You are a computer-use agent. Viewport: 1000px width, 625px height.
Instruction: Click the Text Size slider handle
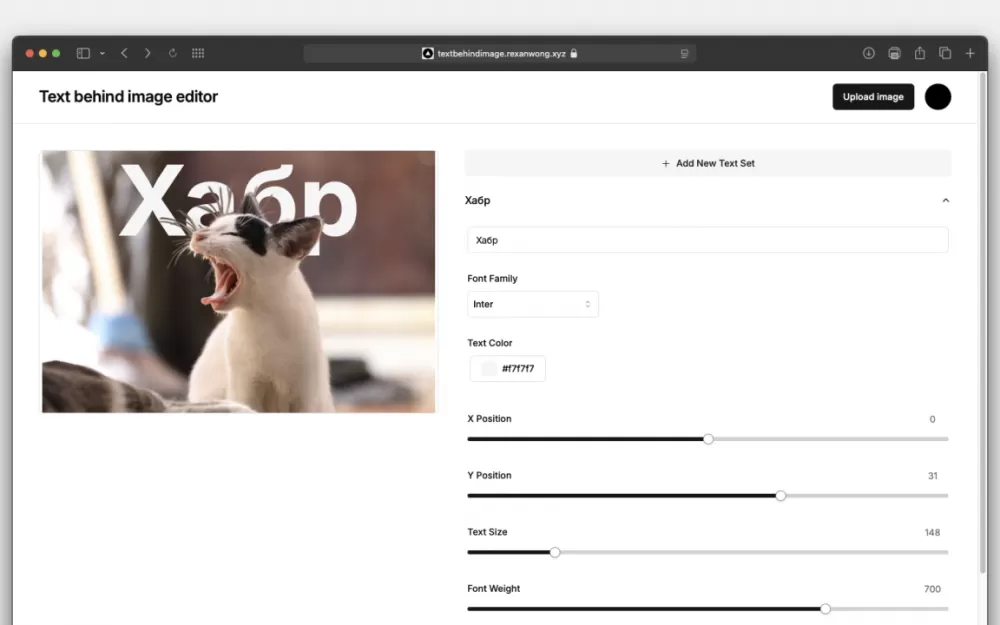click(555, 552)
